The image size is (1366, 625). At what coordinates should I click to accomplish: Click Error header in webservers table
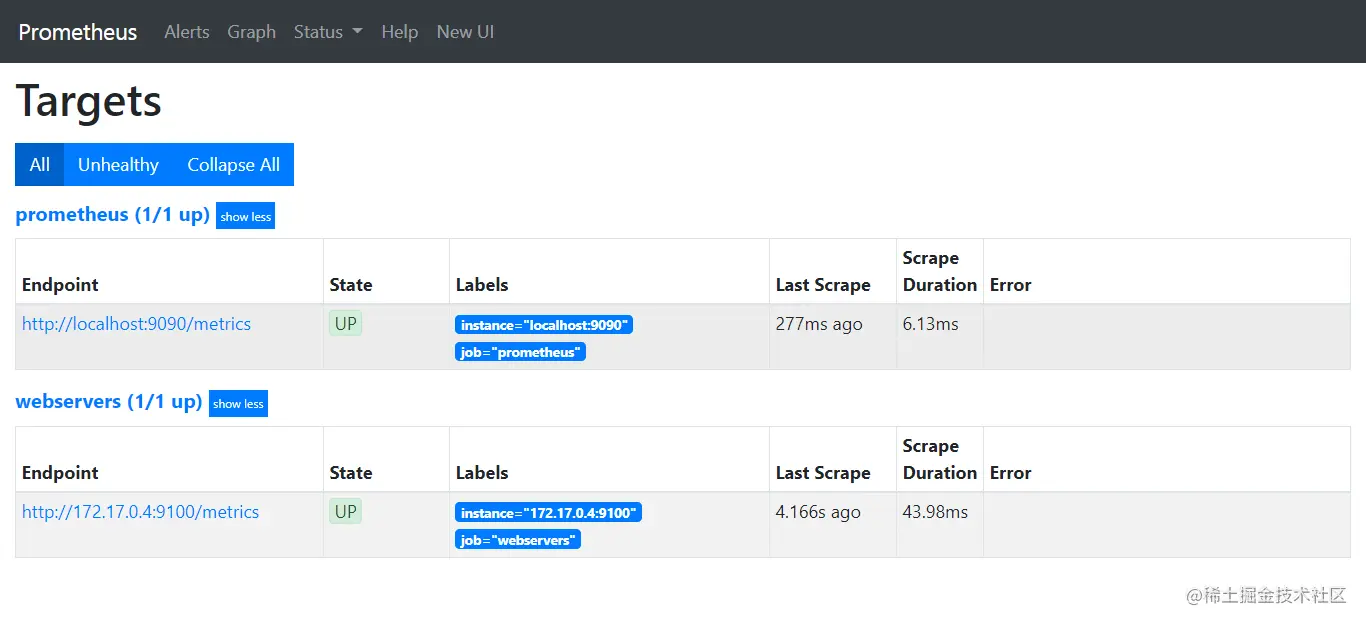tap(1010, 473)
